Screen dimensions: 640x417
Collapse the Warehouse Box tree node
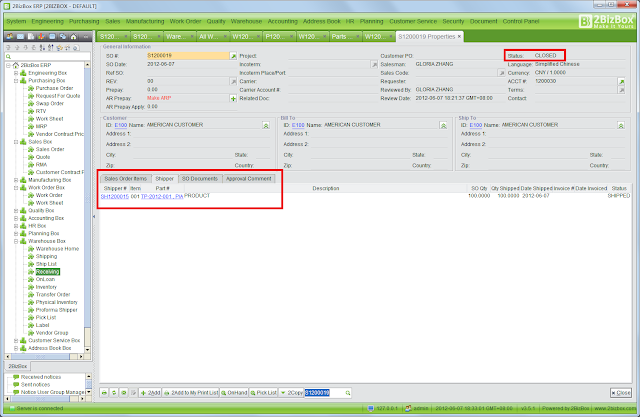(x=16, y=241)
